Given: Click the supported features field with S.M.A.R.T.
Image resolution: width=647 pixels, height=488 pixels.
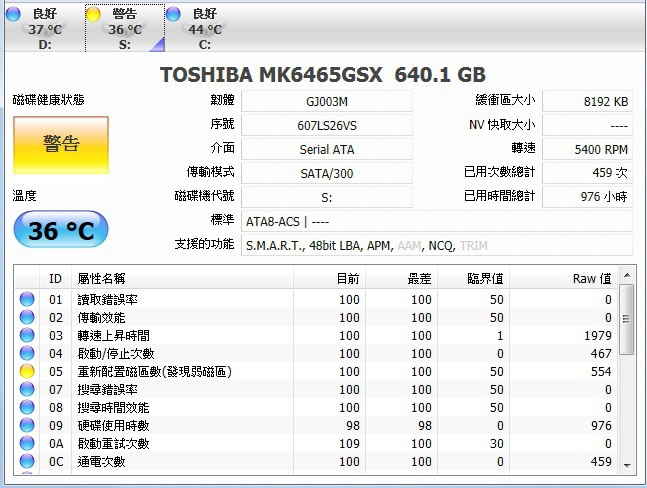Looking at the screenshot, I should click(x=437, y=245).
